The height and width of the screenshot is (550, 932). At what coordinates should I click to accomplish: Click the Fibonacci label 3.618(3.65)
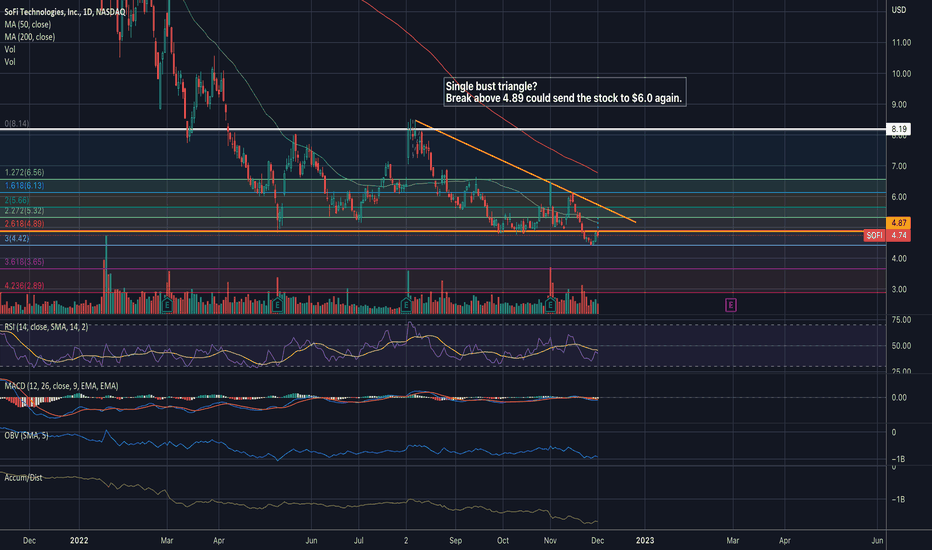pos(24,262)
